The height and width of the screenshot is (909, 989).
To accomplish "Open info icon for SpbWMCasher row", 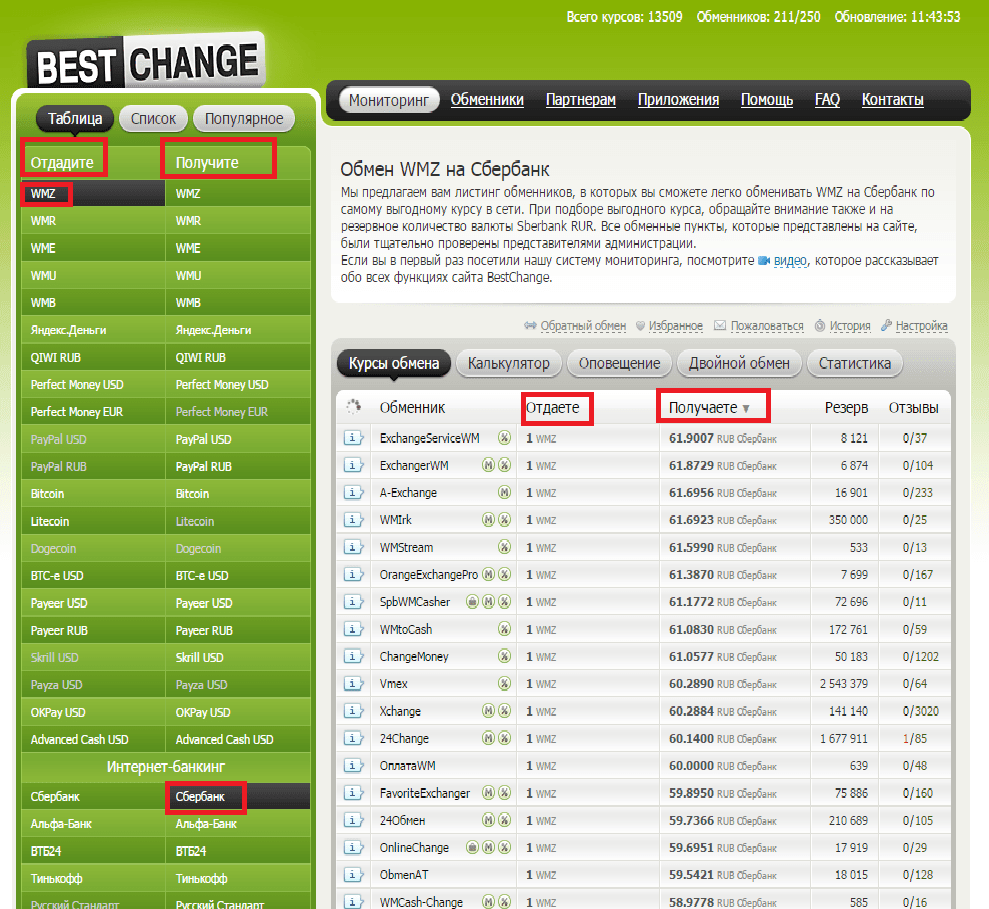I will 353,602.
